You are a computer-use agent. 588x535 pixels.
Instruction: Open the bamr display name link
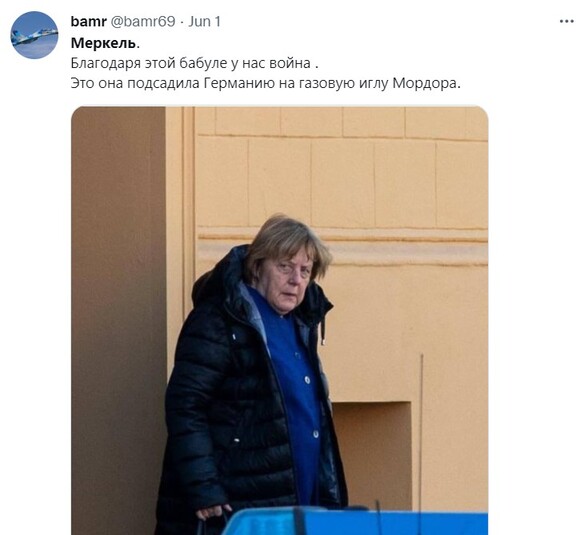(x=88, y=22)
